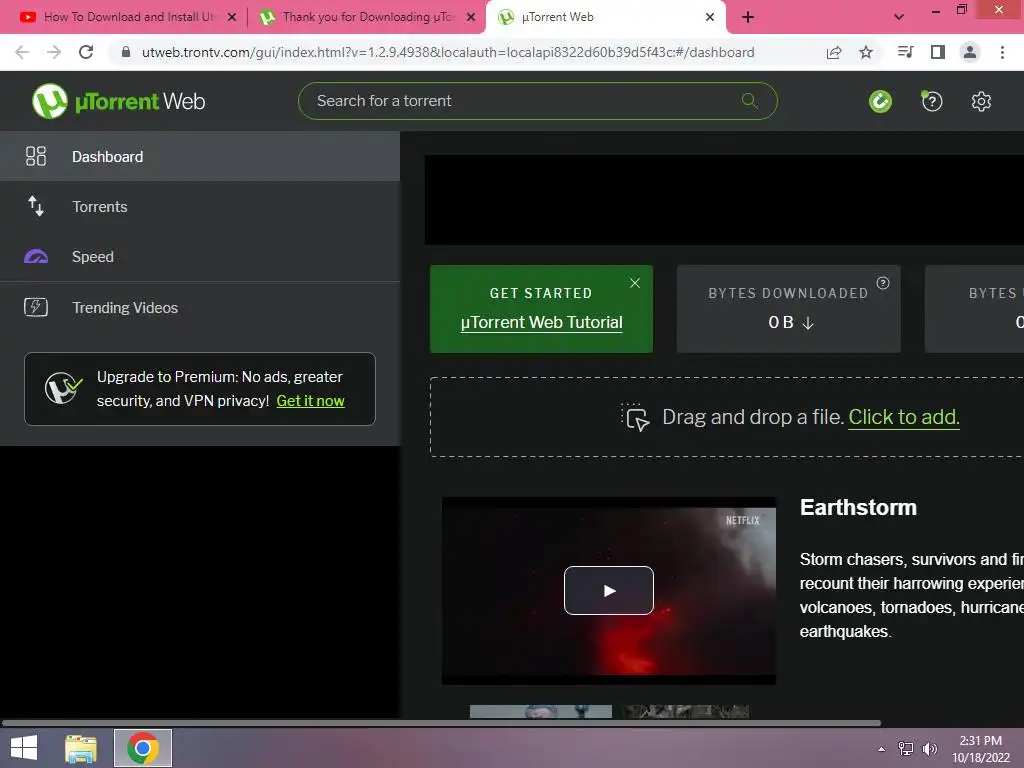Click the volume speaker tray icon
Image resolution: width=1024 pixels, height=768 pixels.
(x=929, y=749)
